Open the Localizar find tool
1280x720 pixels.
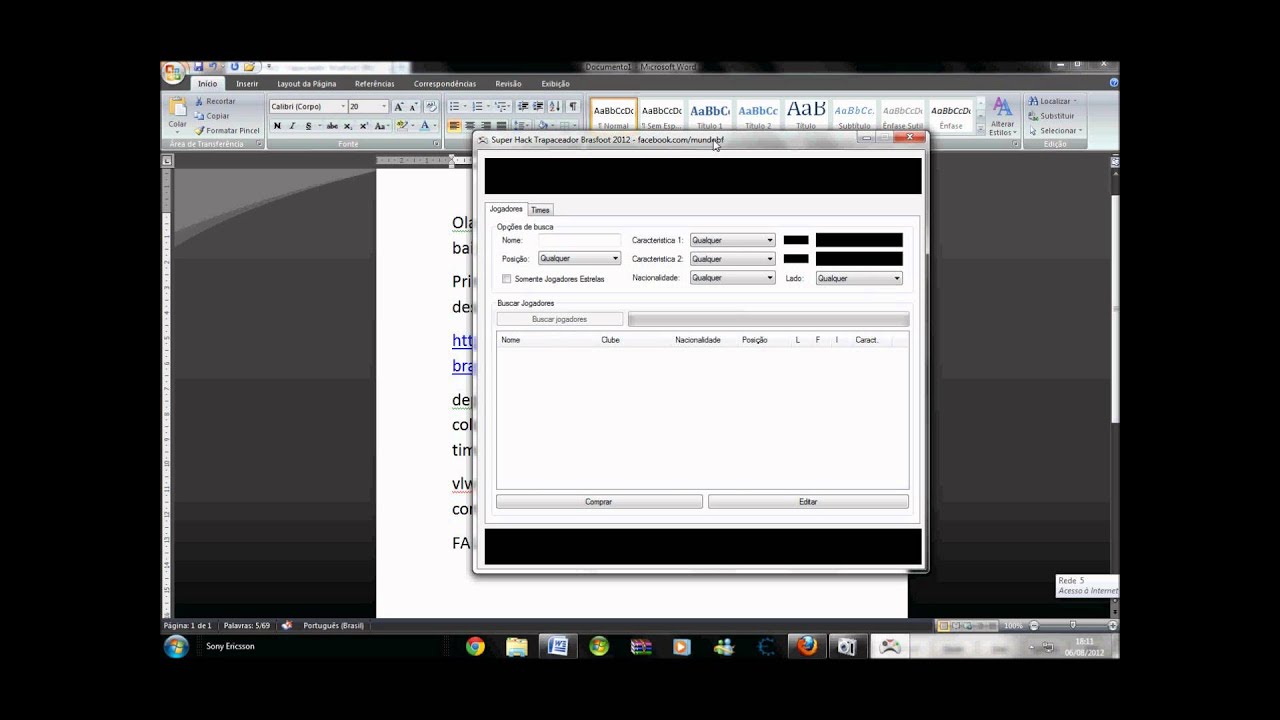pyautogui.click(x=1051, y=101)
